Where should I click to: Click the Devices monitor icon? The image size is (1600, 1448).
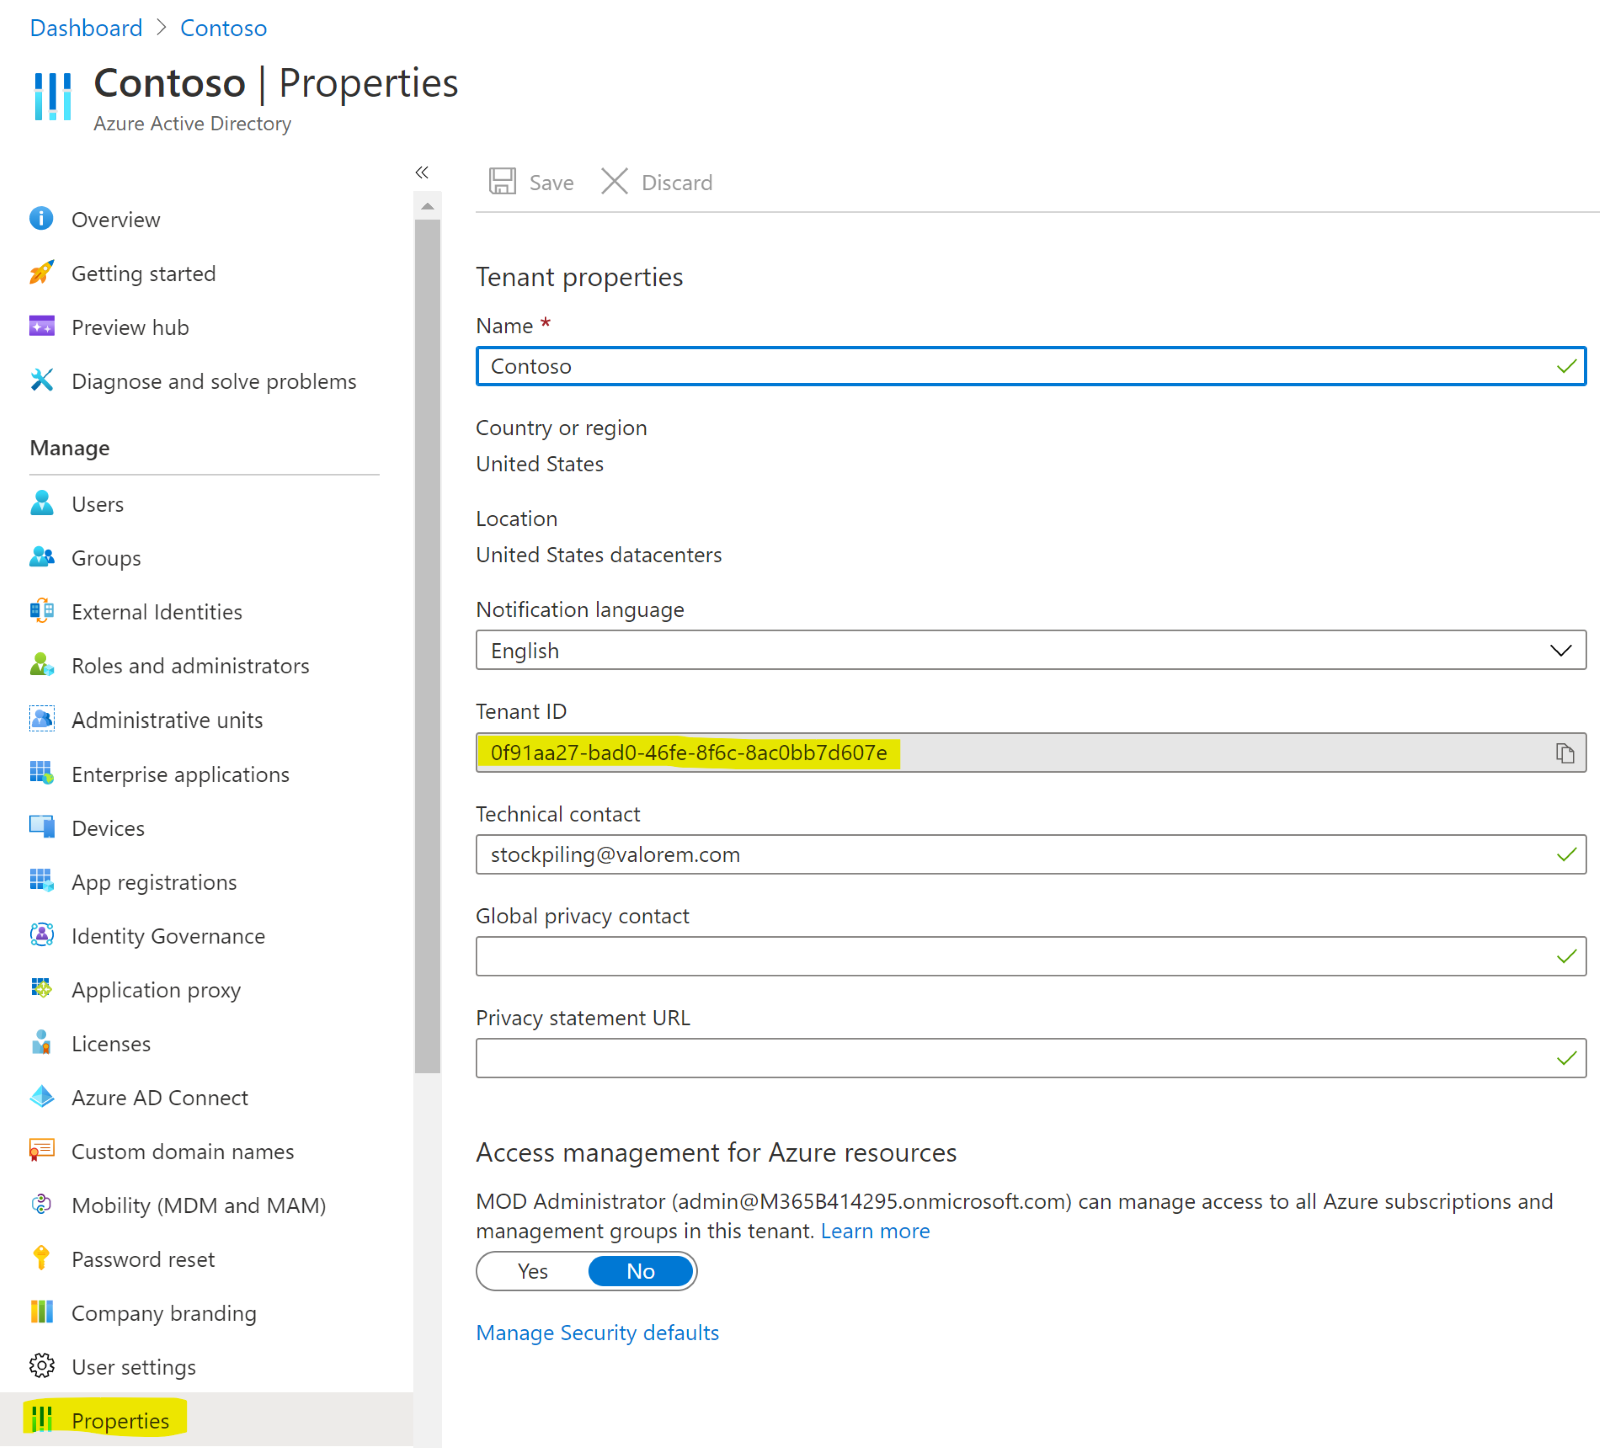[x=41, y=827]
